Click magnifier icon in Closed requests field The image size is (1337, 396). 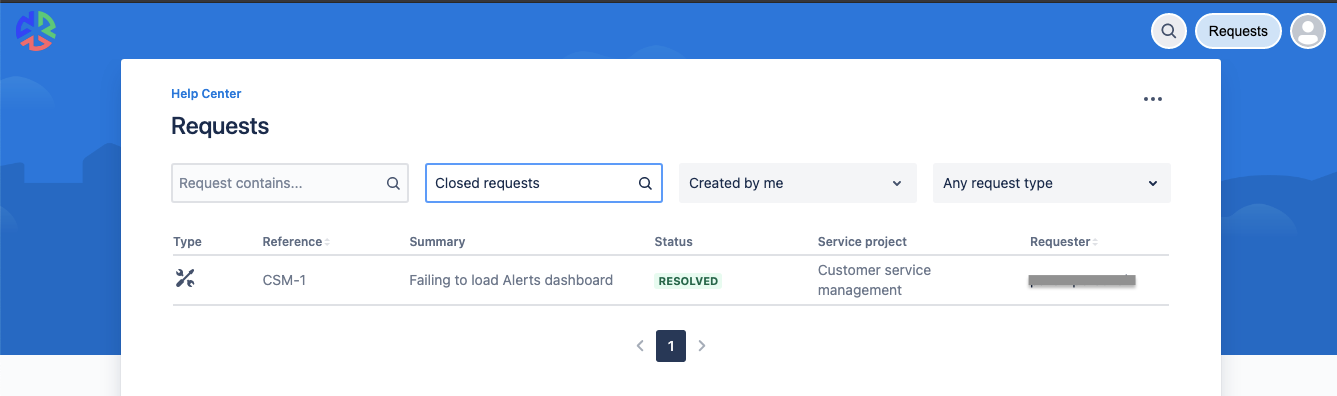click(x=646, y=184)
